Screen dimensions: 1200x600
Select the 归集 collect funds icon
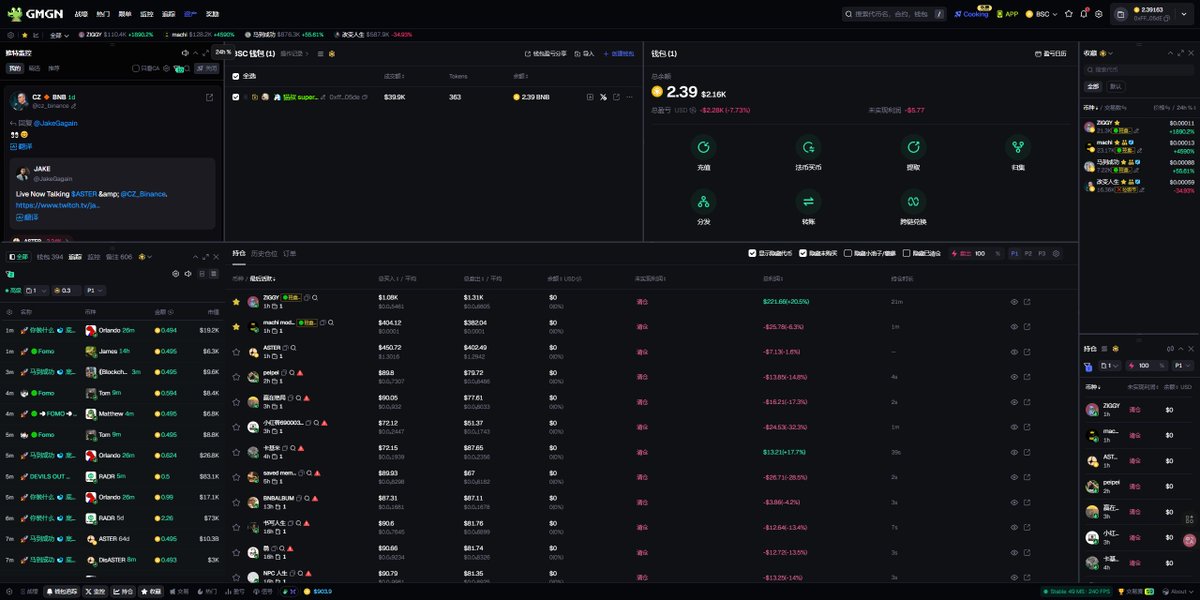pyautogui.click(x=1017, y=148)
